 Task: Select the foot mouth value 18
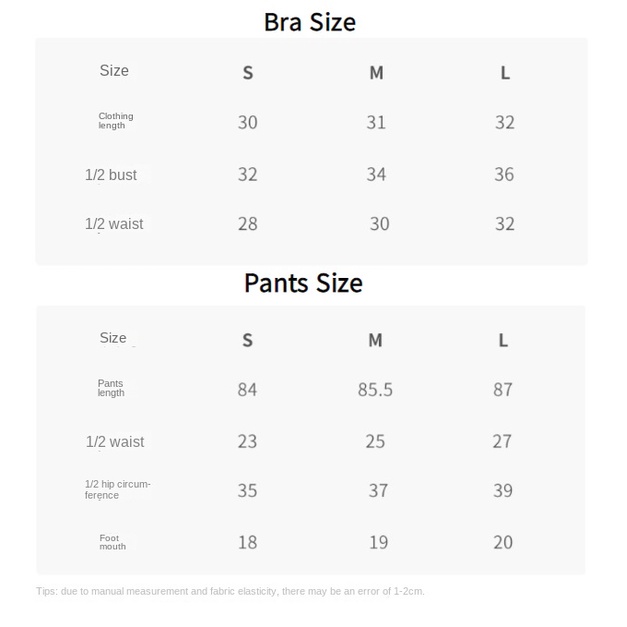tap(247, 543)
